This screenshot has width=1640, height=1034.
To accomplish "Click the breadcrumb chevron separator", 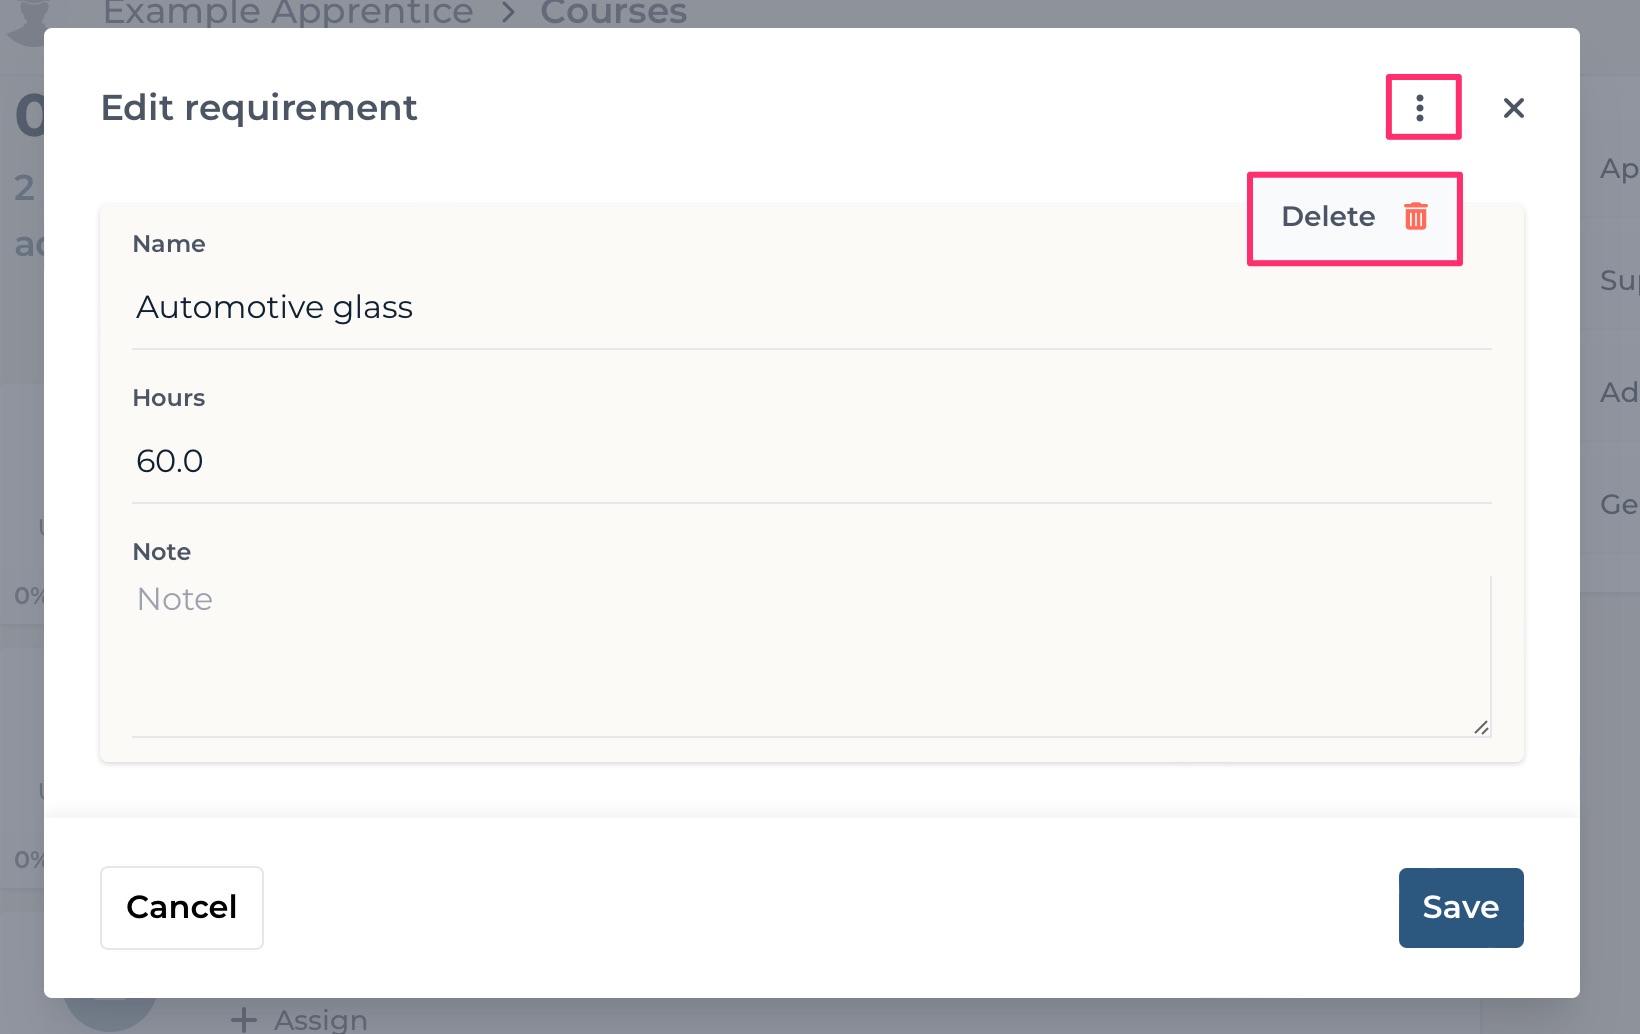I will 508,13.
